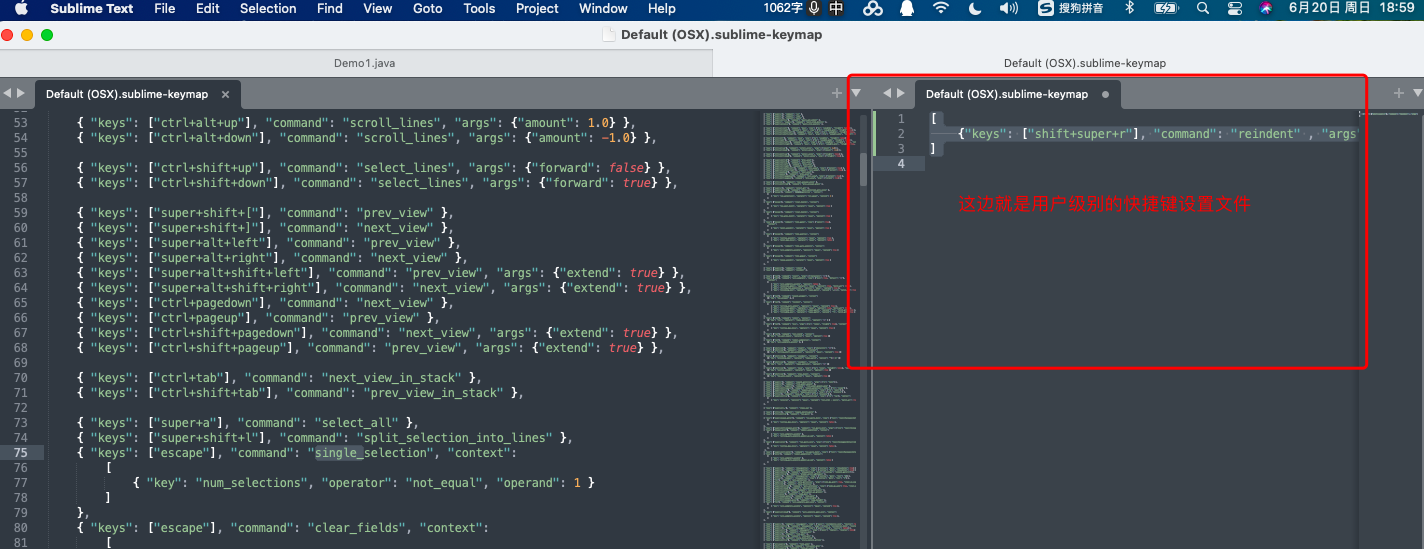Open the Baidu cloud menu bar icon
Image resolution: width=1424 pixels, height=549 pixels.
tap(873, 8)
